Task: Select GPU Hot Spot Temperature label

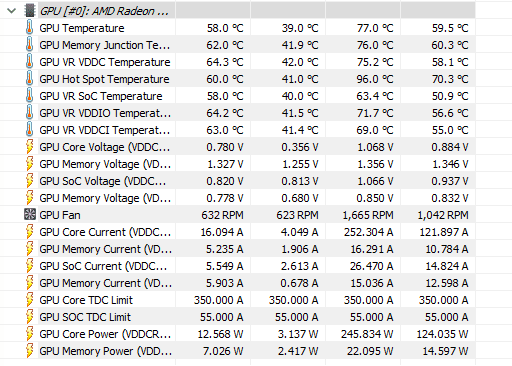Action: (104, 79)
